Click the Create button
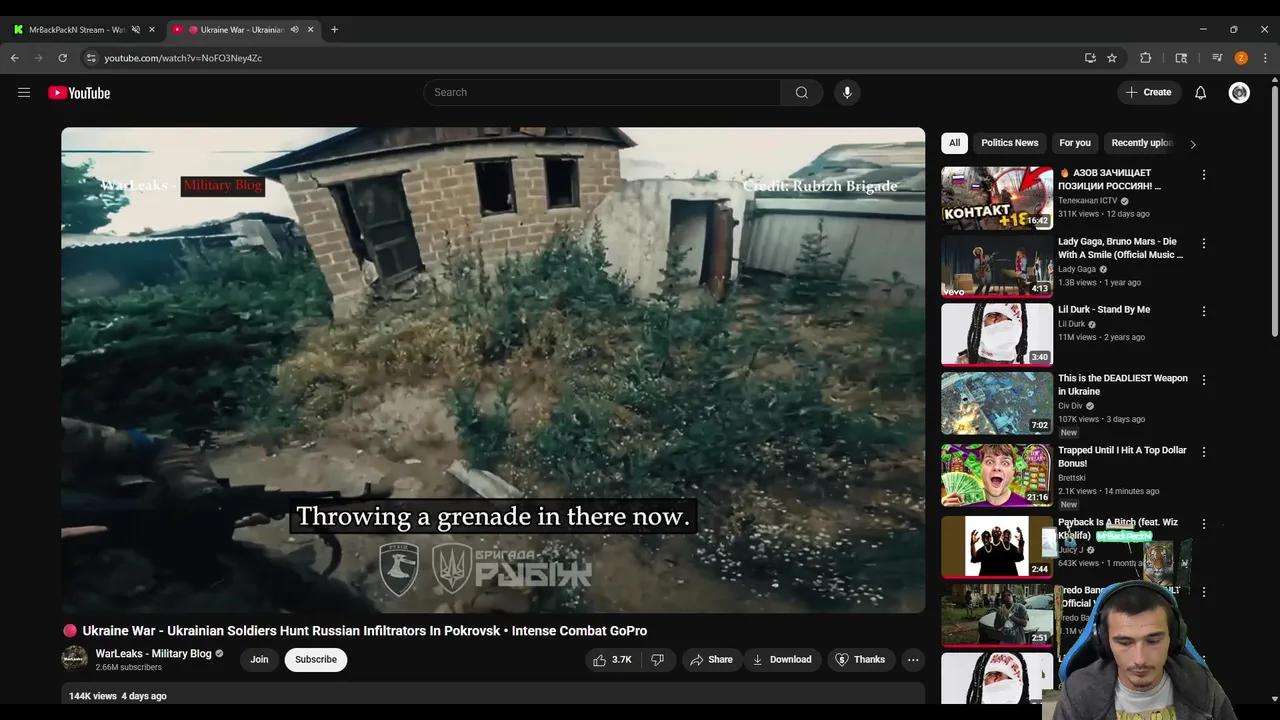The height and width of the screenshot is (720, 1280). [x=1148, y=93]
